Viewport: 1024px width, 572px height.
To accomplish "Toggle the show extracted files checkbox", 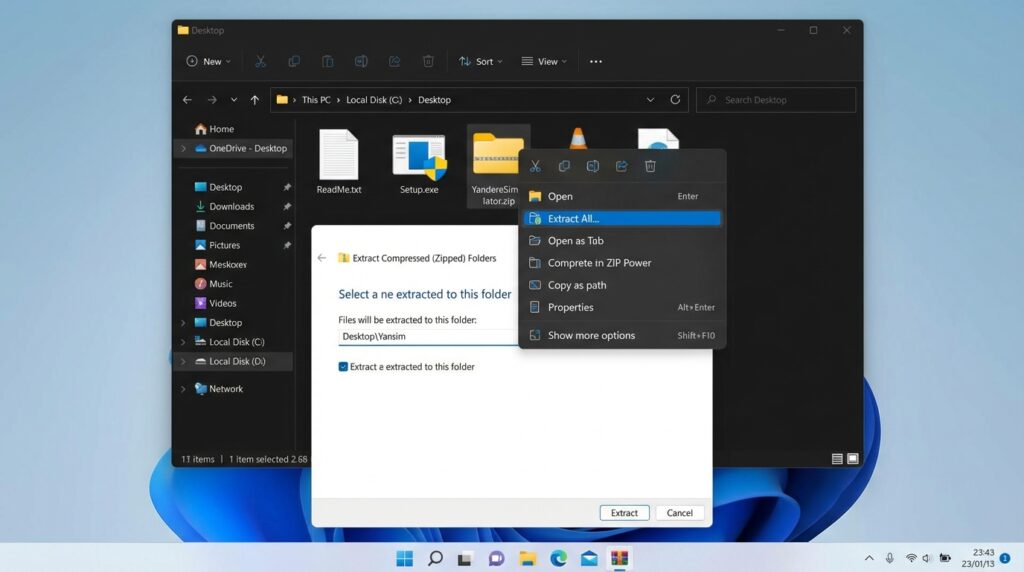I will tap(344, 367).
